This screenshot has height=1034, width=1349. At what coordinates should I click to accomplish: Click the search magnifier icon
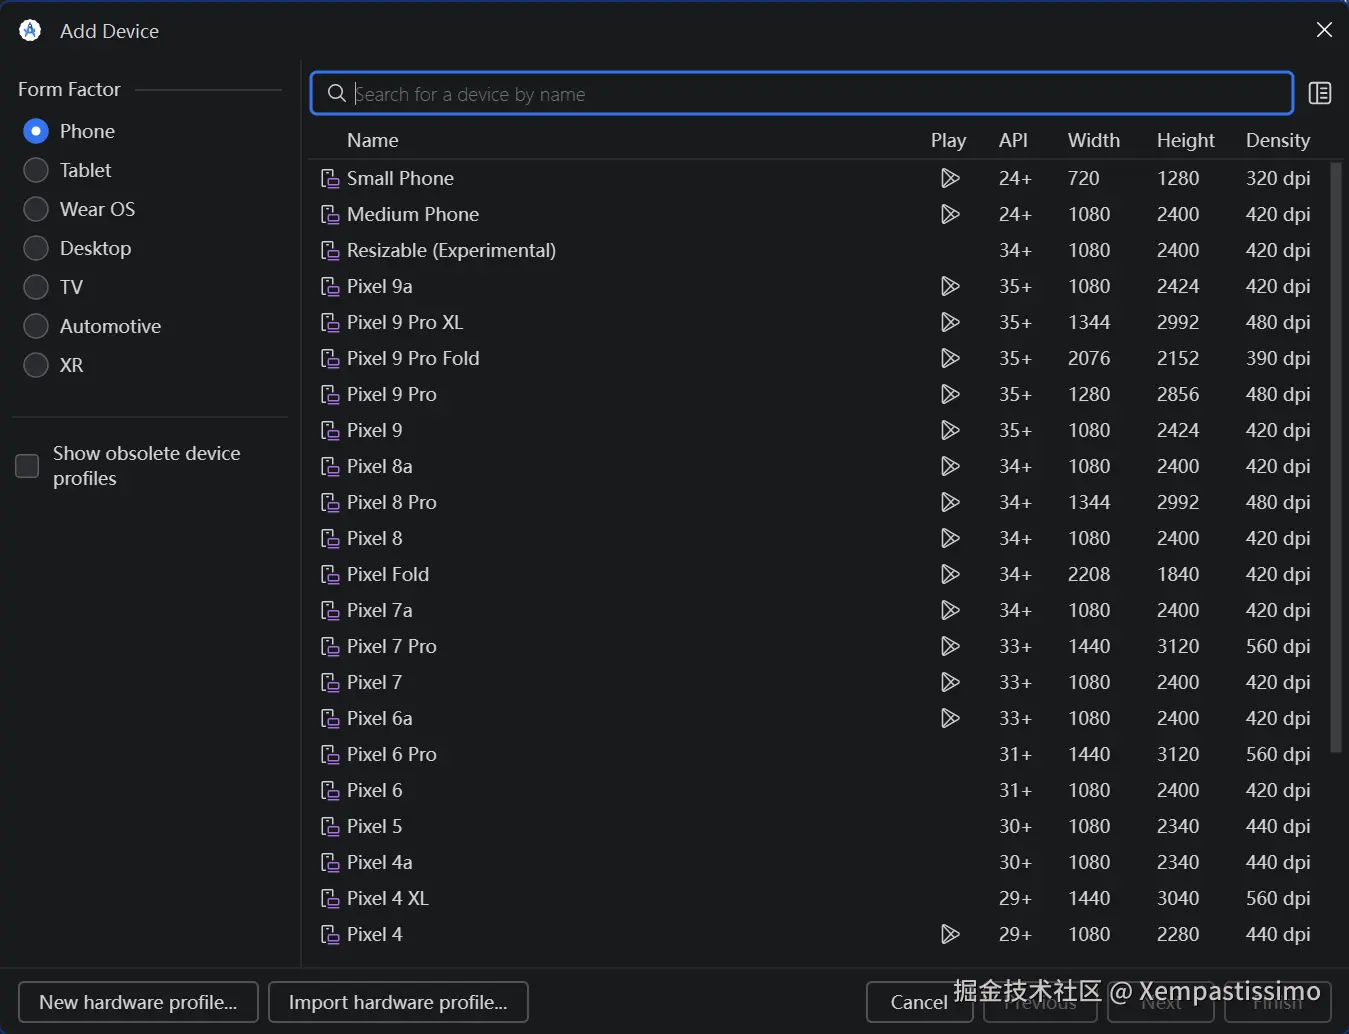pyautogui.click(x=337, y=93)
